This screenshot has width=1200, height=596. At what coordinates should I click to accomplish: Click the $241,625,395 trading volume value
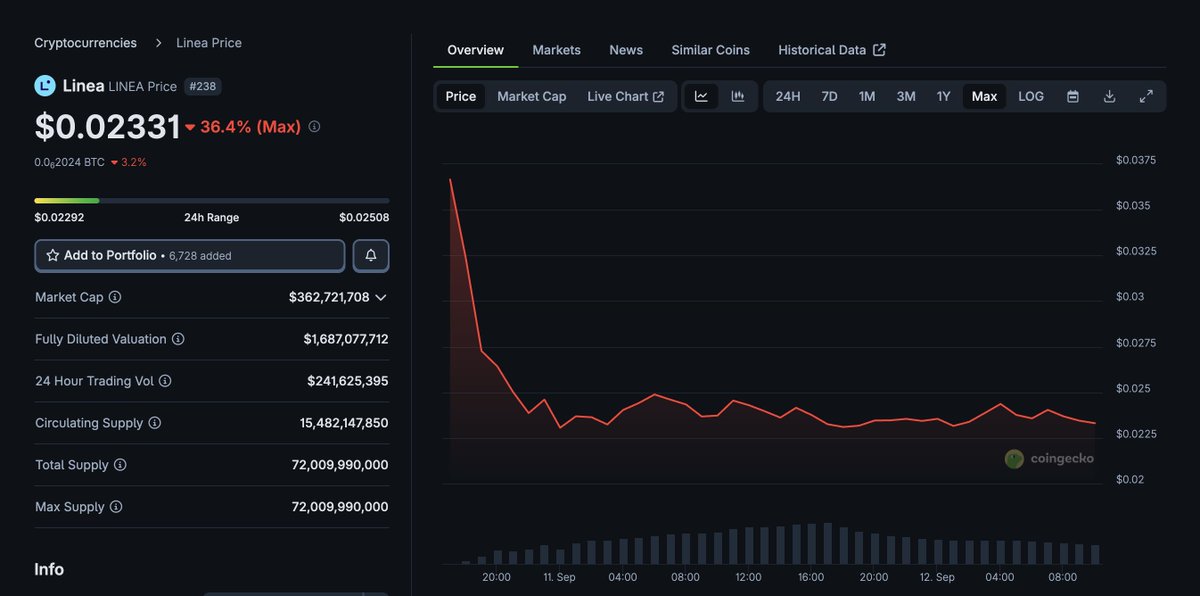348,381
